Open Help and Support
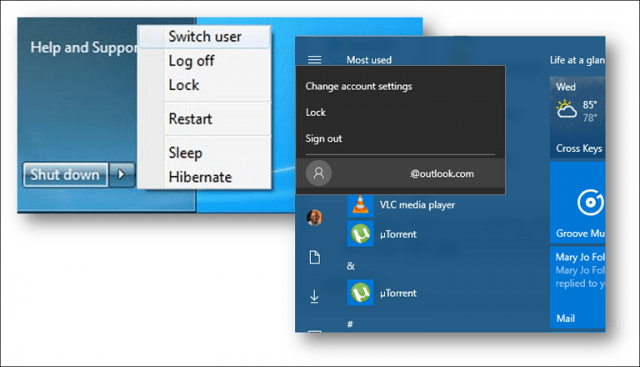The height and width of the screenshot is (367, 640). pos(84,48)
